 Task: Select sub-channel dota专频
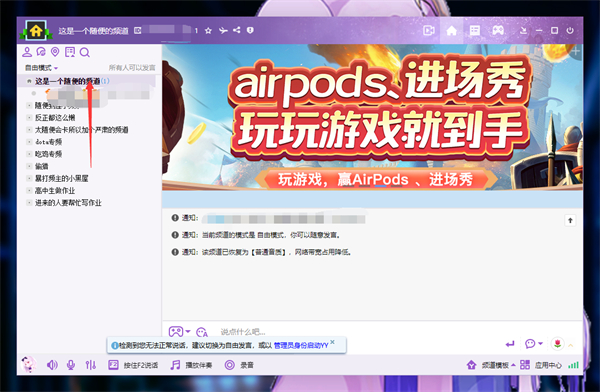tap(48, 142)
